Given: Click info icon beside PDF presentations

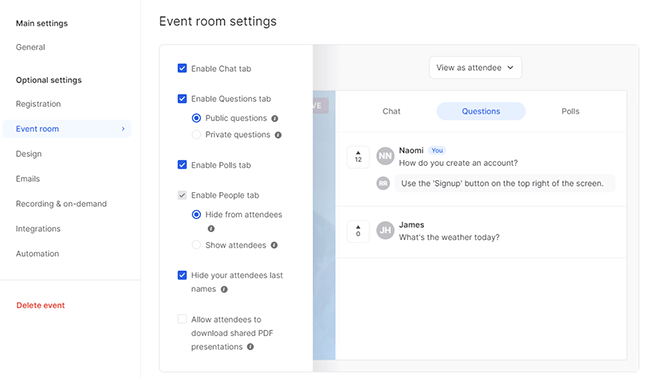Looking at the screenshot, I should 250,347.
